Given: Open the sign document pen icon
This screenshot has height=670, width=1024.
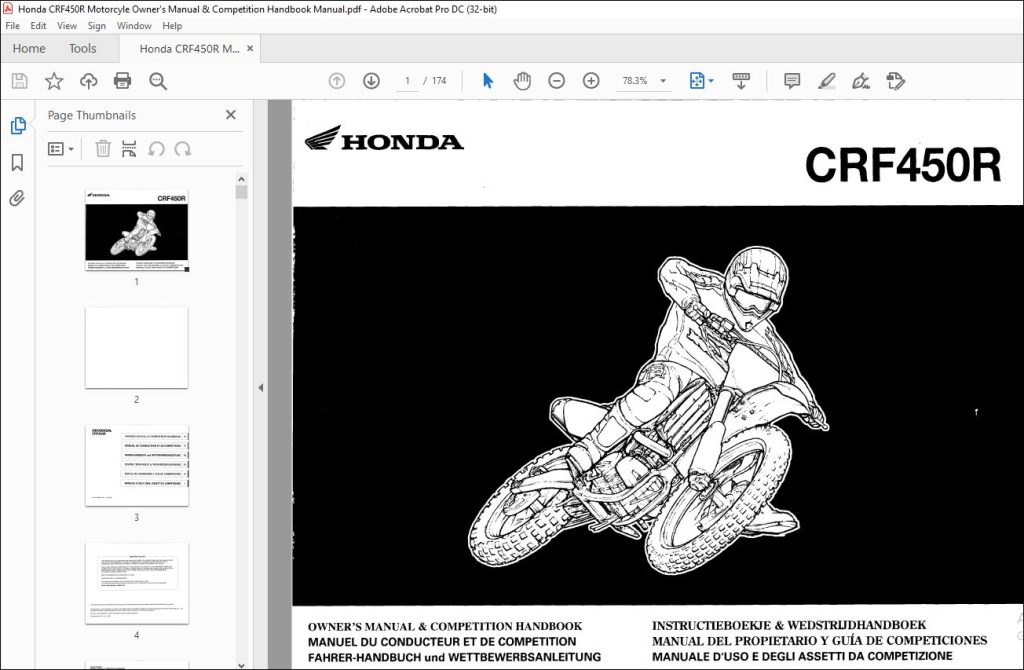Looking at the screenshot, I should (x=861, y=81).
